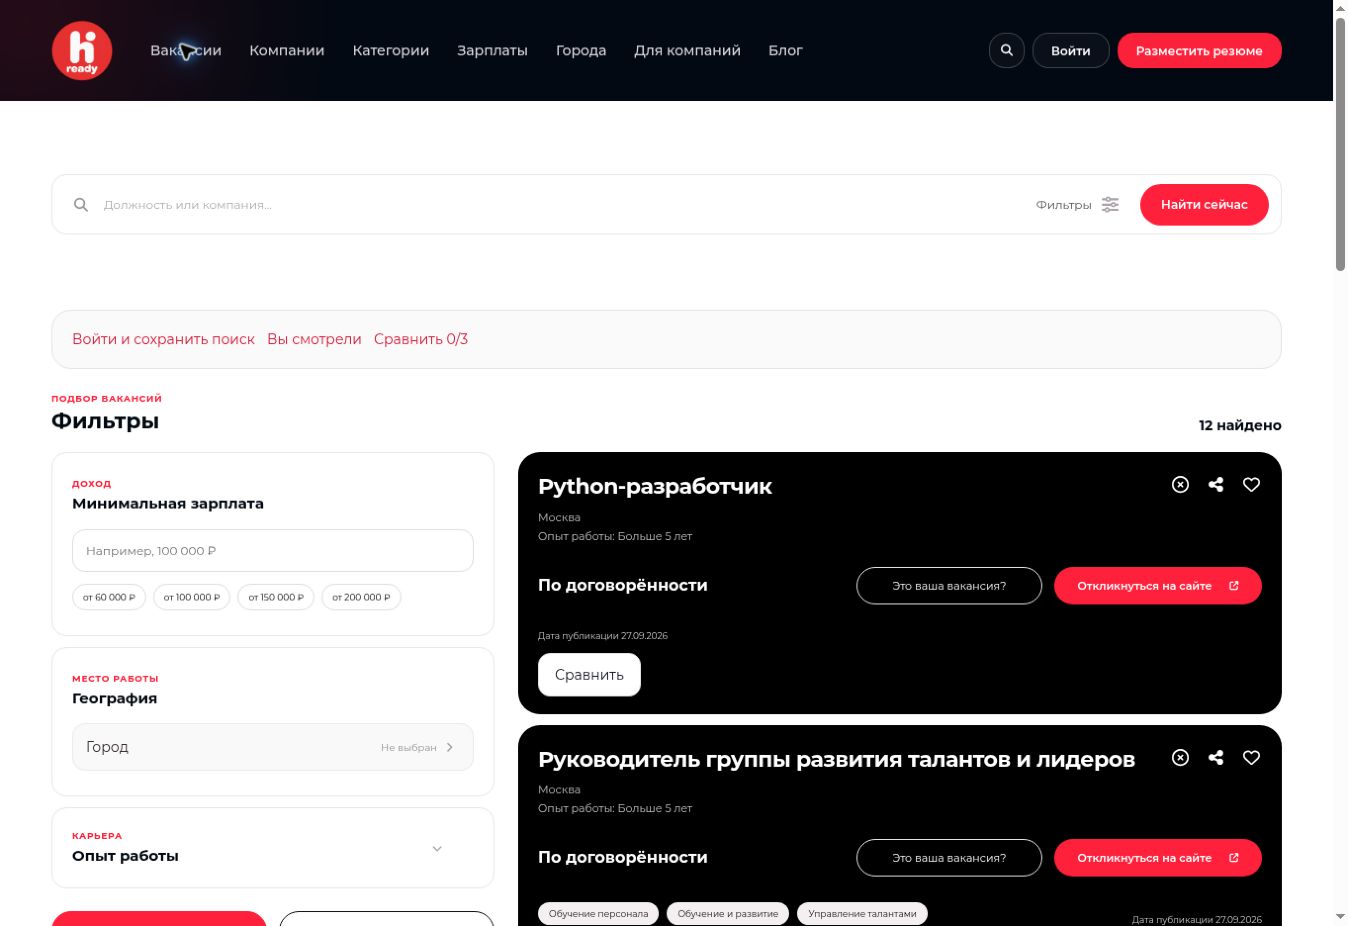The width and height of the screenshot is (1348, 926).
Task: Open the Города navigation item
Action: (581, 50)
